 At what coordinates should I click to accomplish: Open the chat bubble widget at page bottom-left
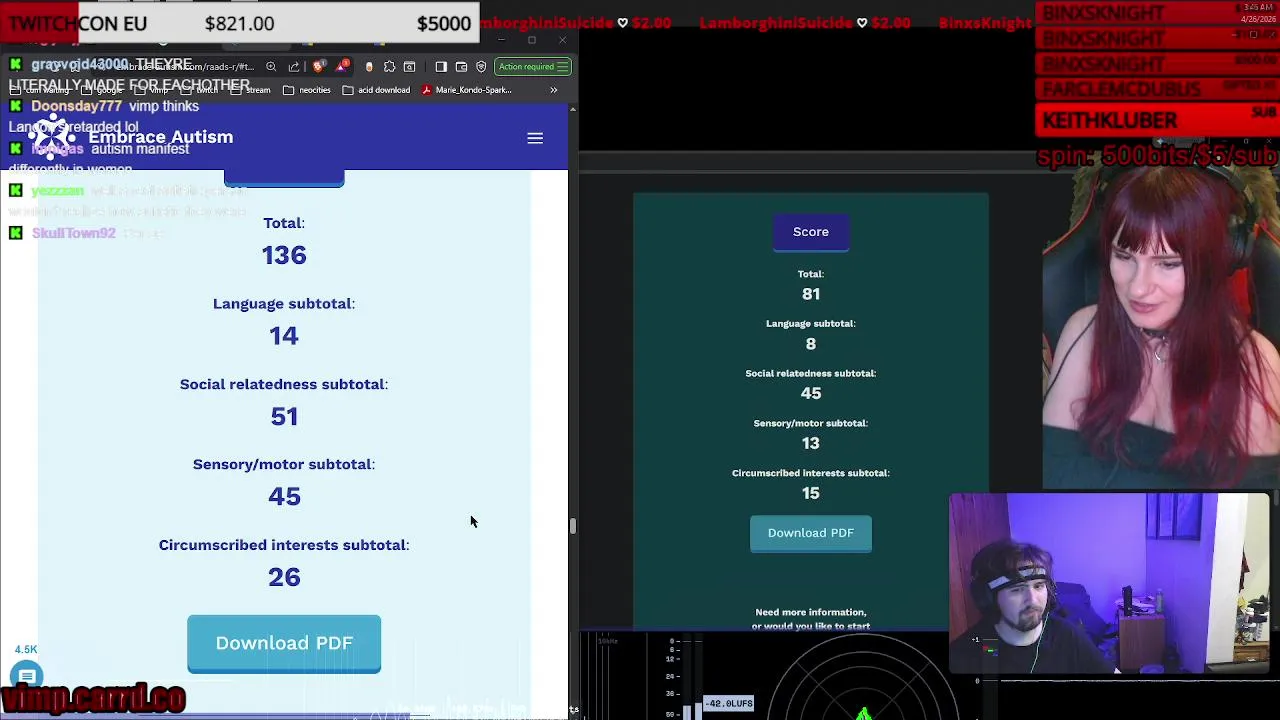[x=27, y=677]
